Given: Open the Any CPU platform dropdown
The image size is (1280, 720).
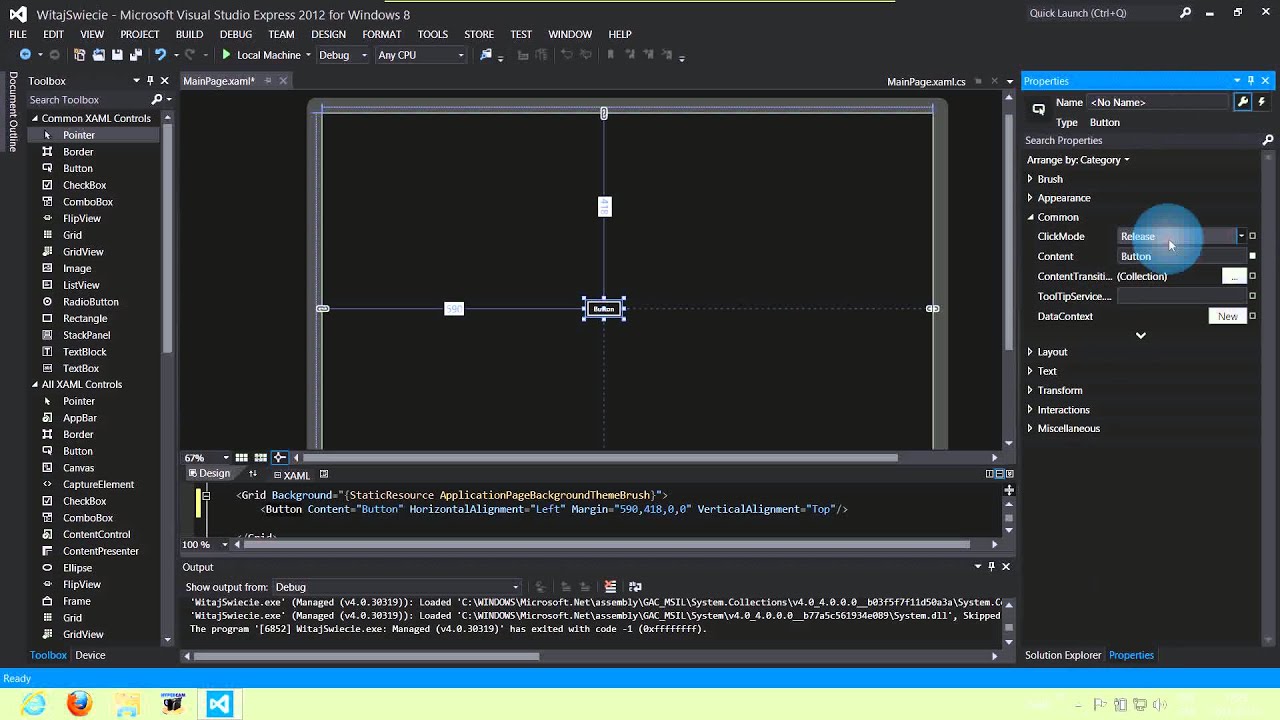Looking at the screenshot, I should 461,56.
